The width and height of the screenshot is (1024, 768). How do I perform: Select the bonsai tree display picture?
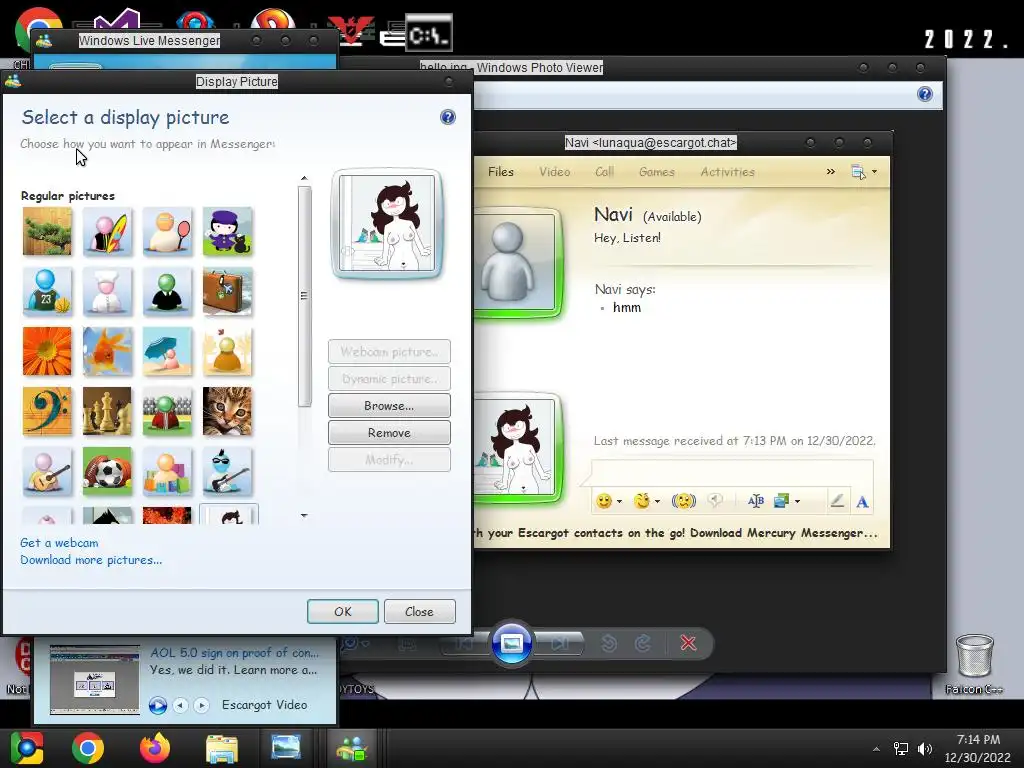pos(47,231)
